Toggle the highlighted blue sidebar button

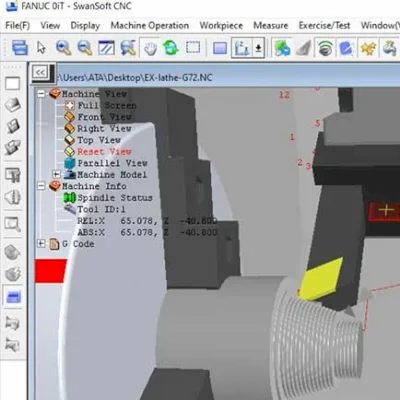[x=13, y=296]
